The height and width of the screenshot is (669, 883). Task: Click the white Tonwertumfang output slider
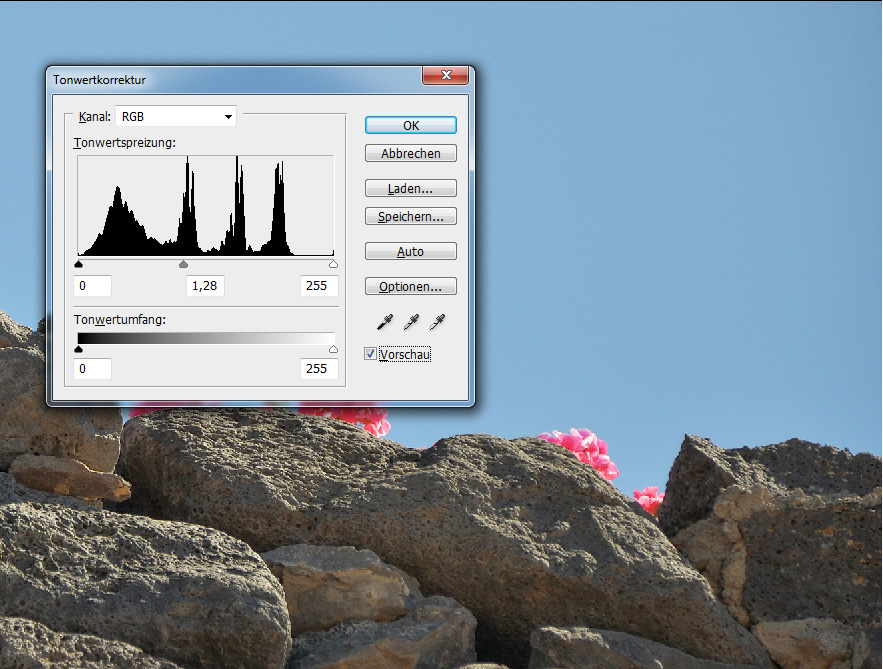pyautogui.click(x=333, y=349)
